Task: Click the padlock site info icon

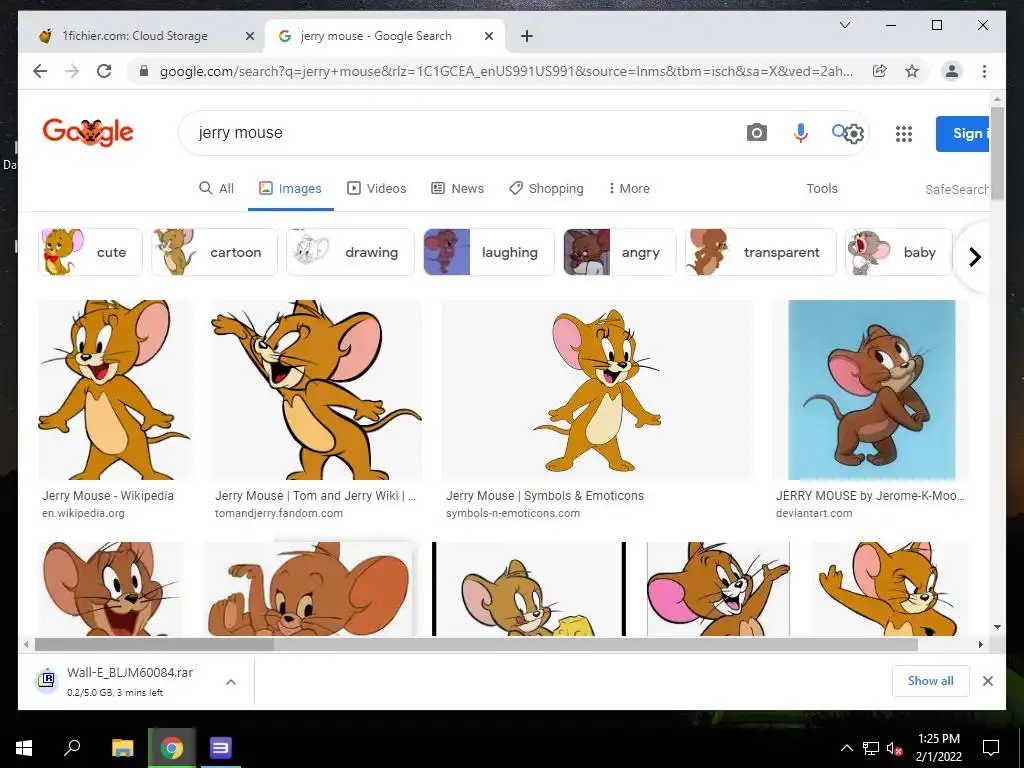Action: pyautogui.click(x=144, y=71)
